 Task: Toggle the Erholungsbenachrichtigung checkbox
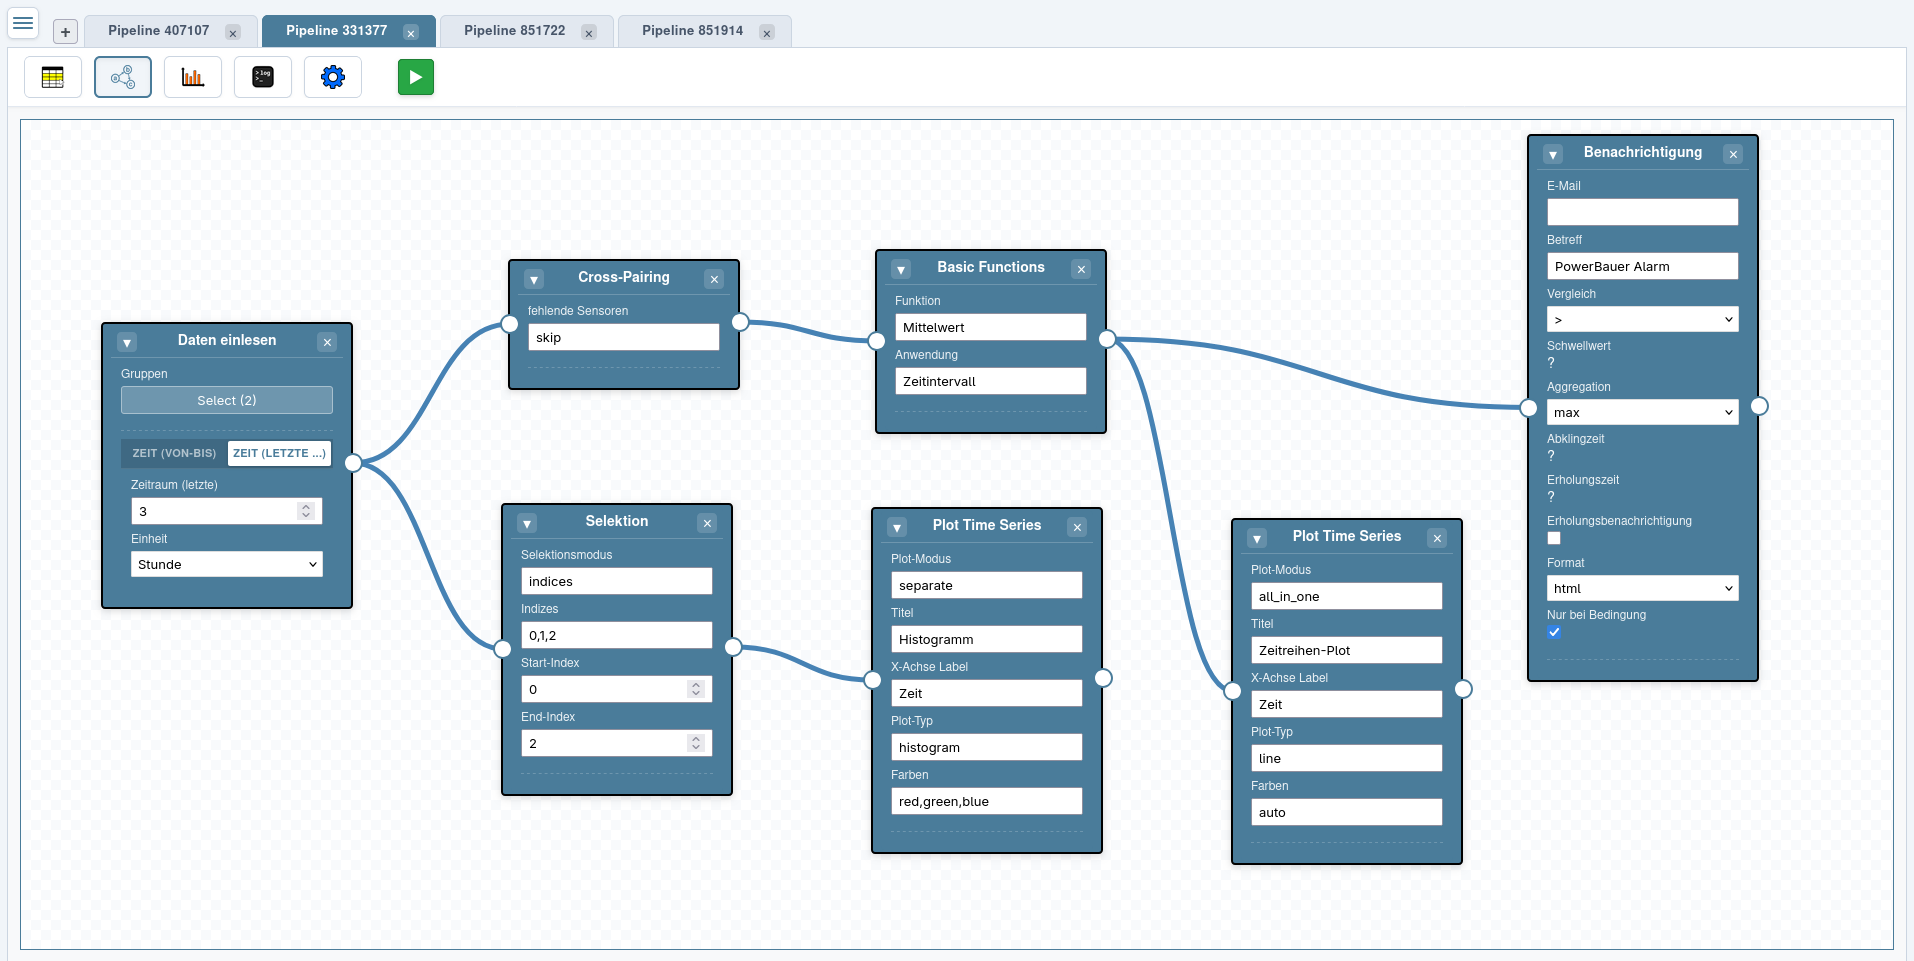[1554, 538]
